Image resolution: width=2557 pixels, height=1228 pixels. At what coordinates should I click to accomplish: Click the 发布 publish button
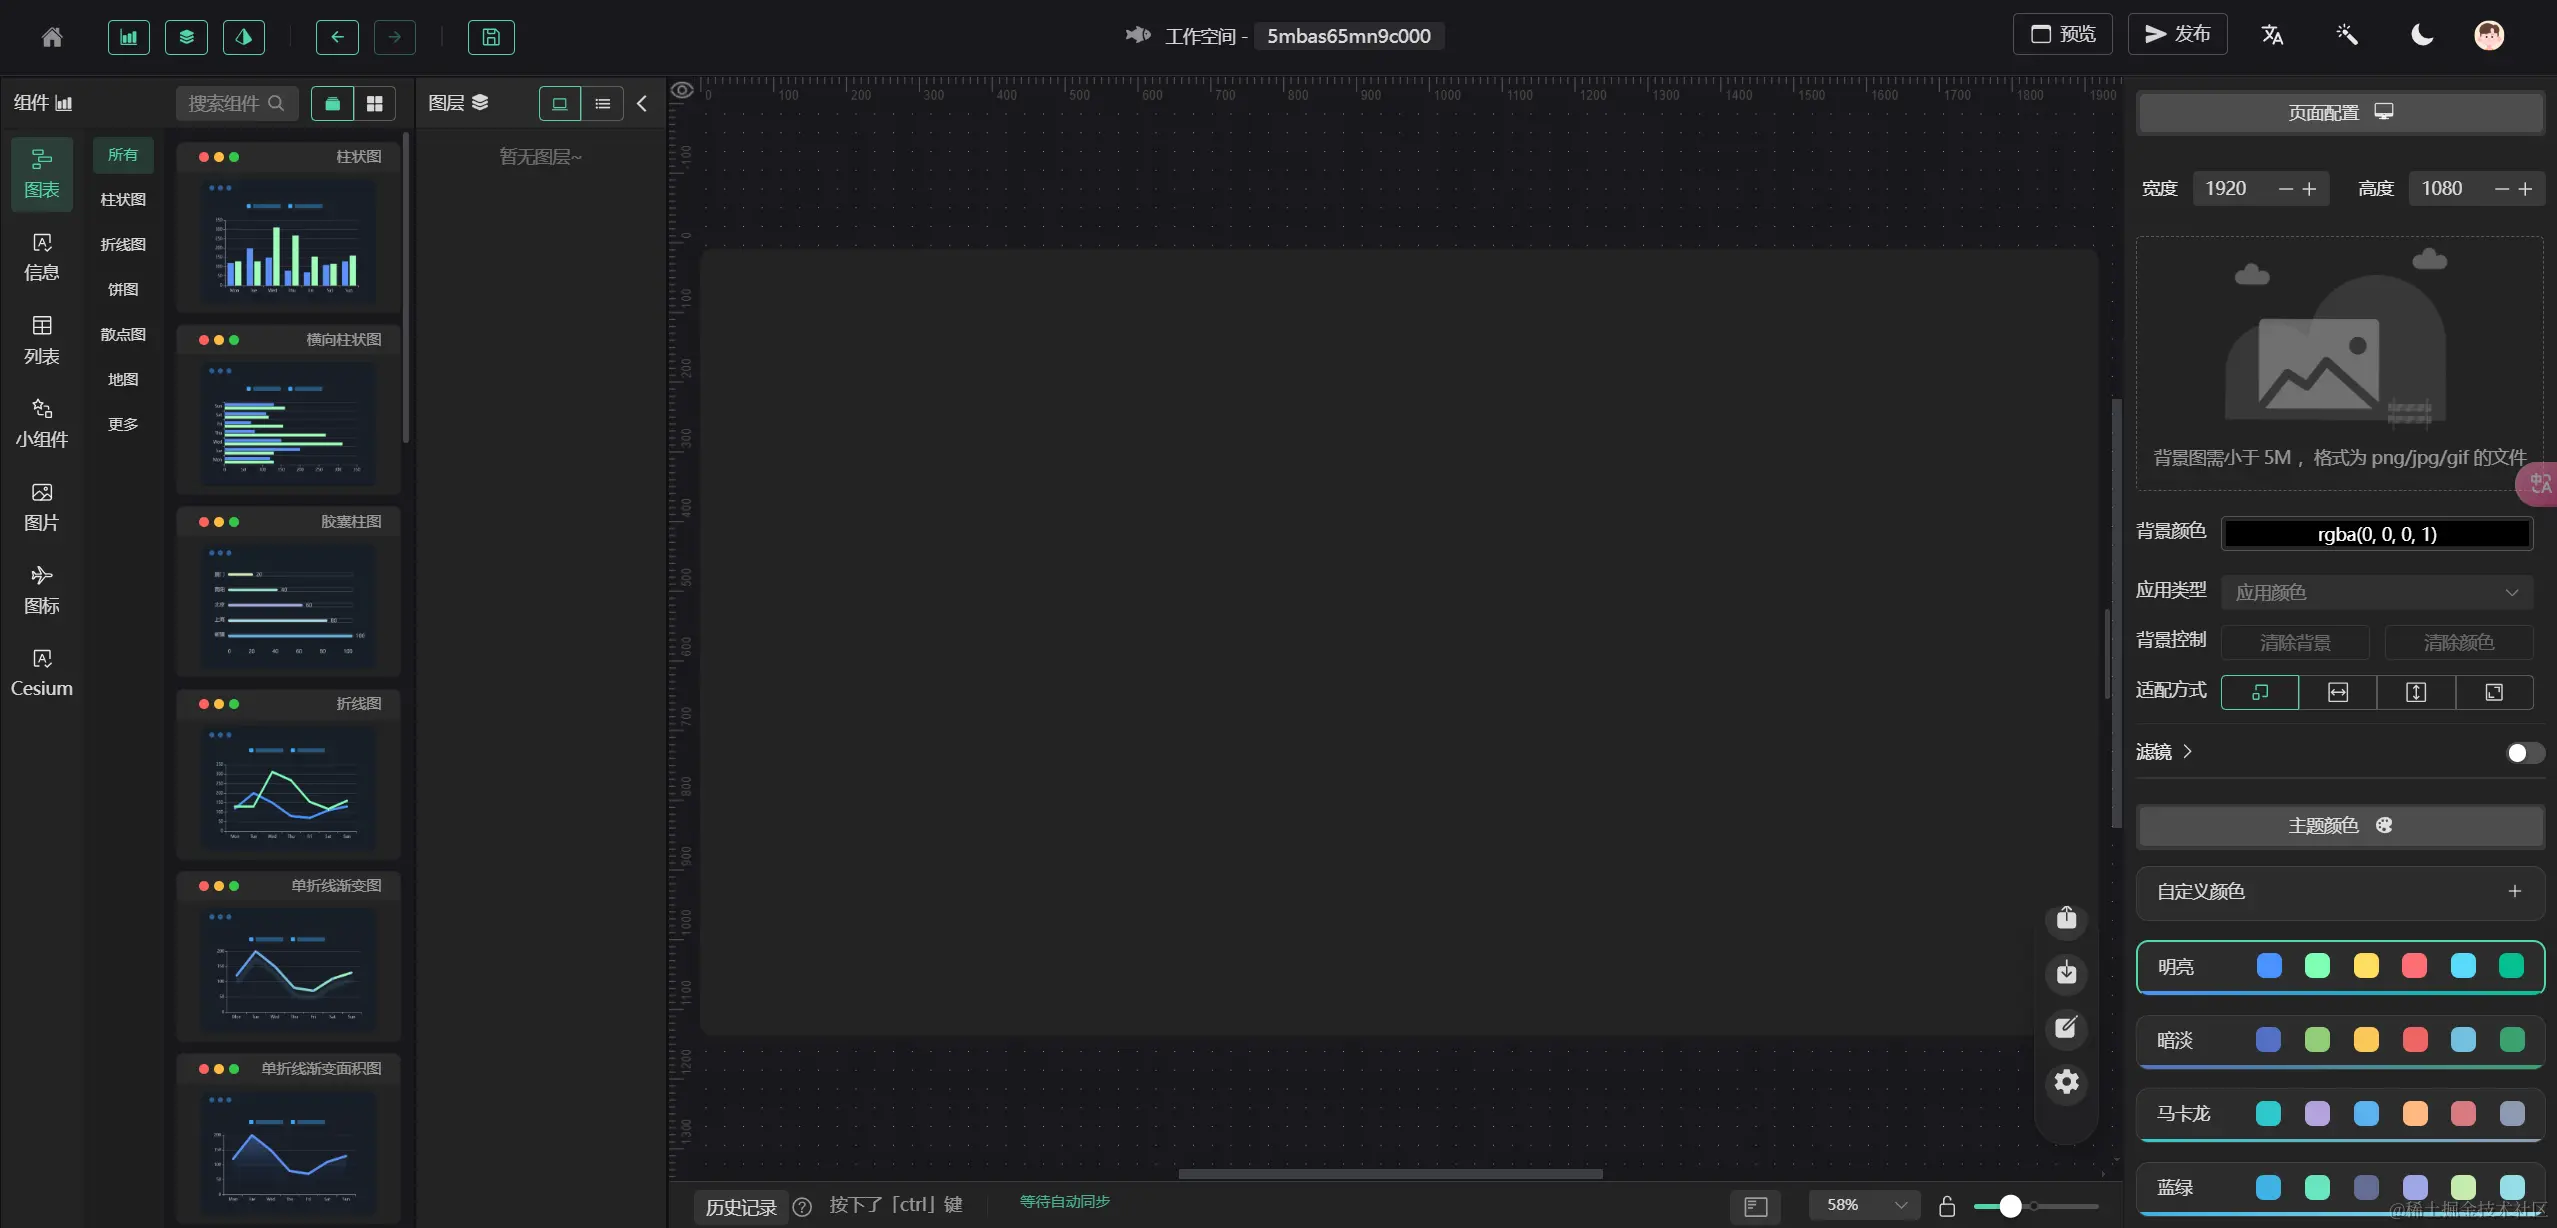[2177, 34]
